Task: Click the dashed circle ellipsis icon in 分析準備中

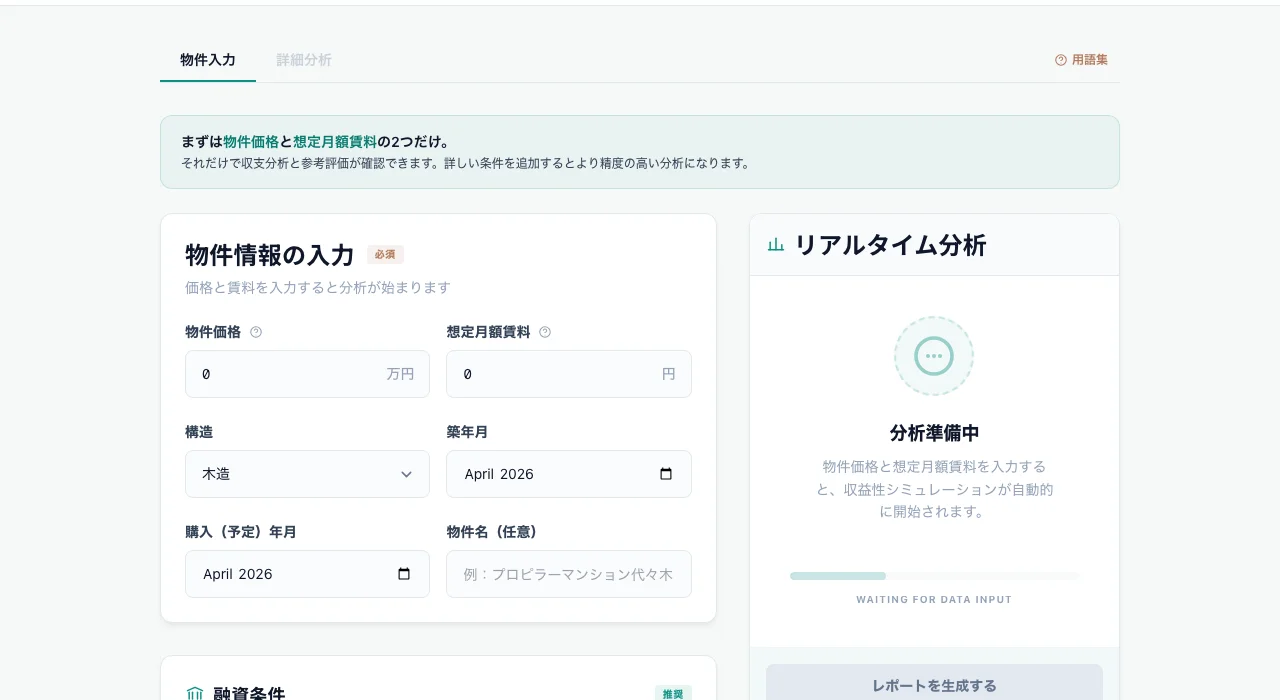Action: tap(933, 355)
